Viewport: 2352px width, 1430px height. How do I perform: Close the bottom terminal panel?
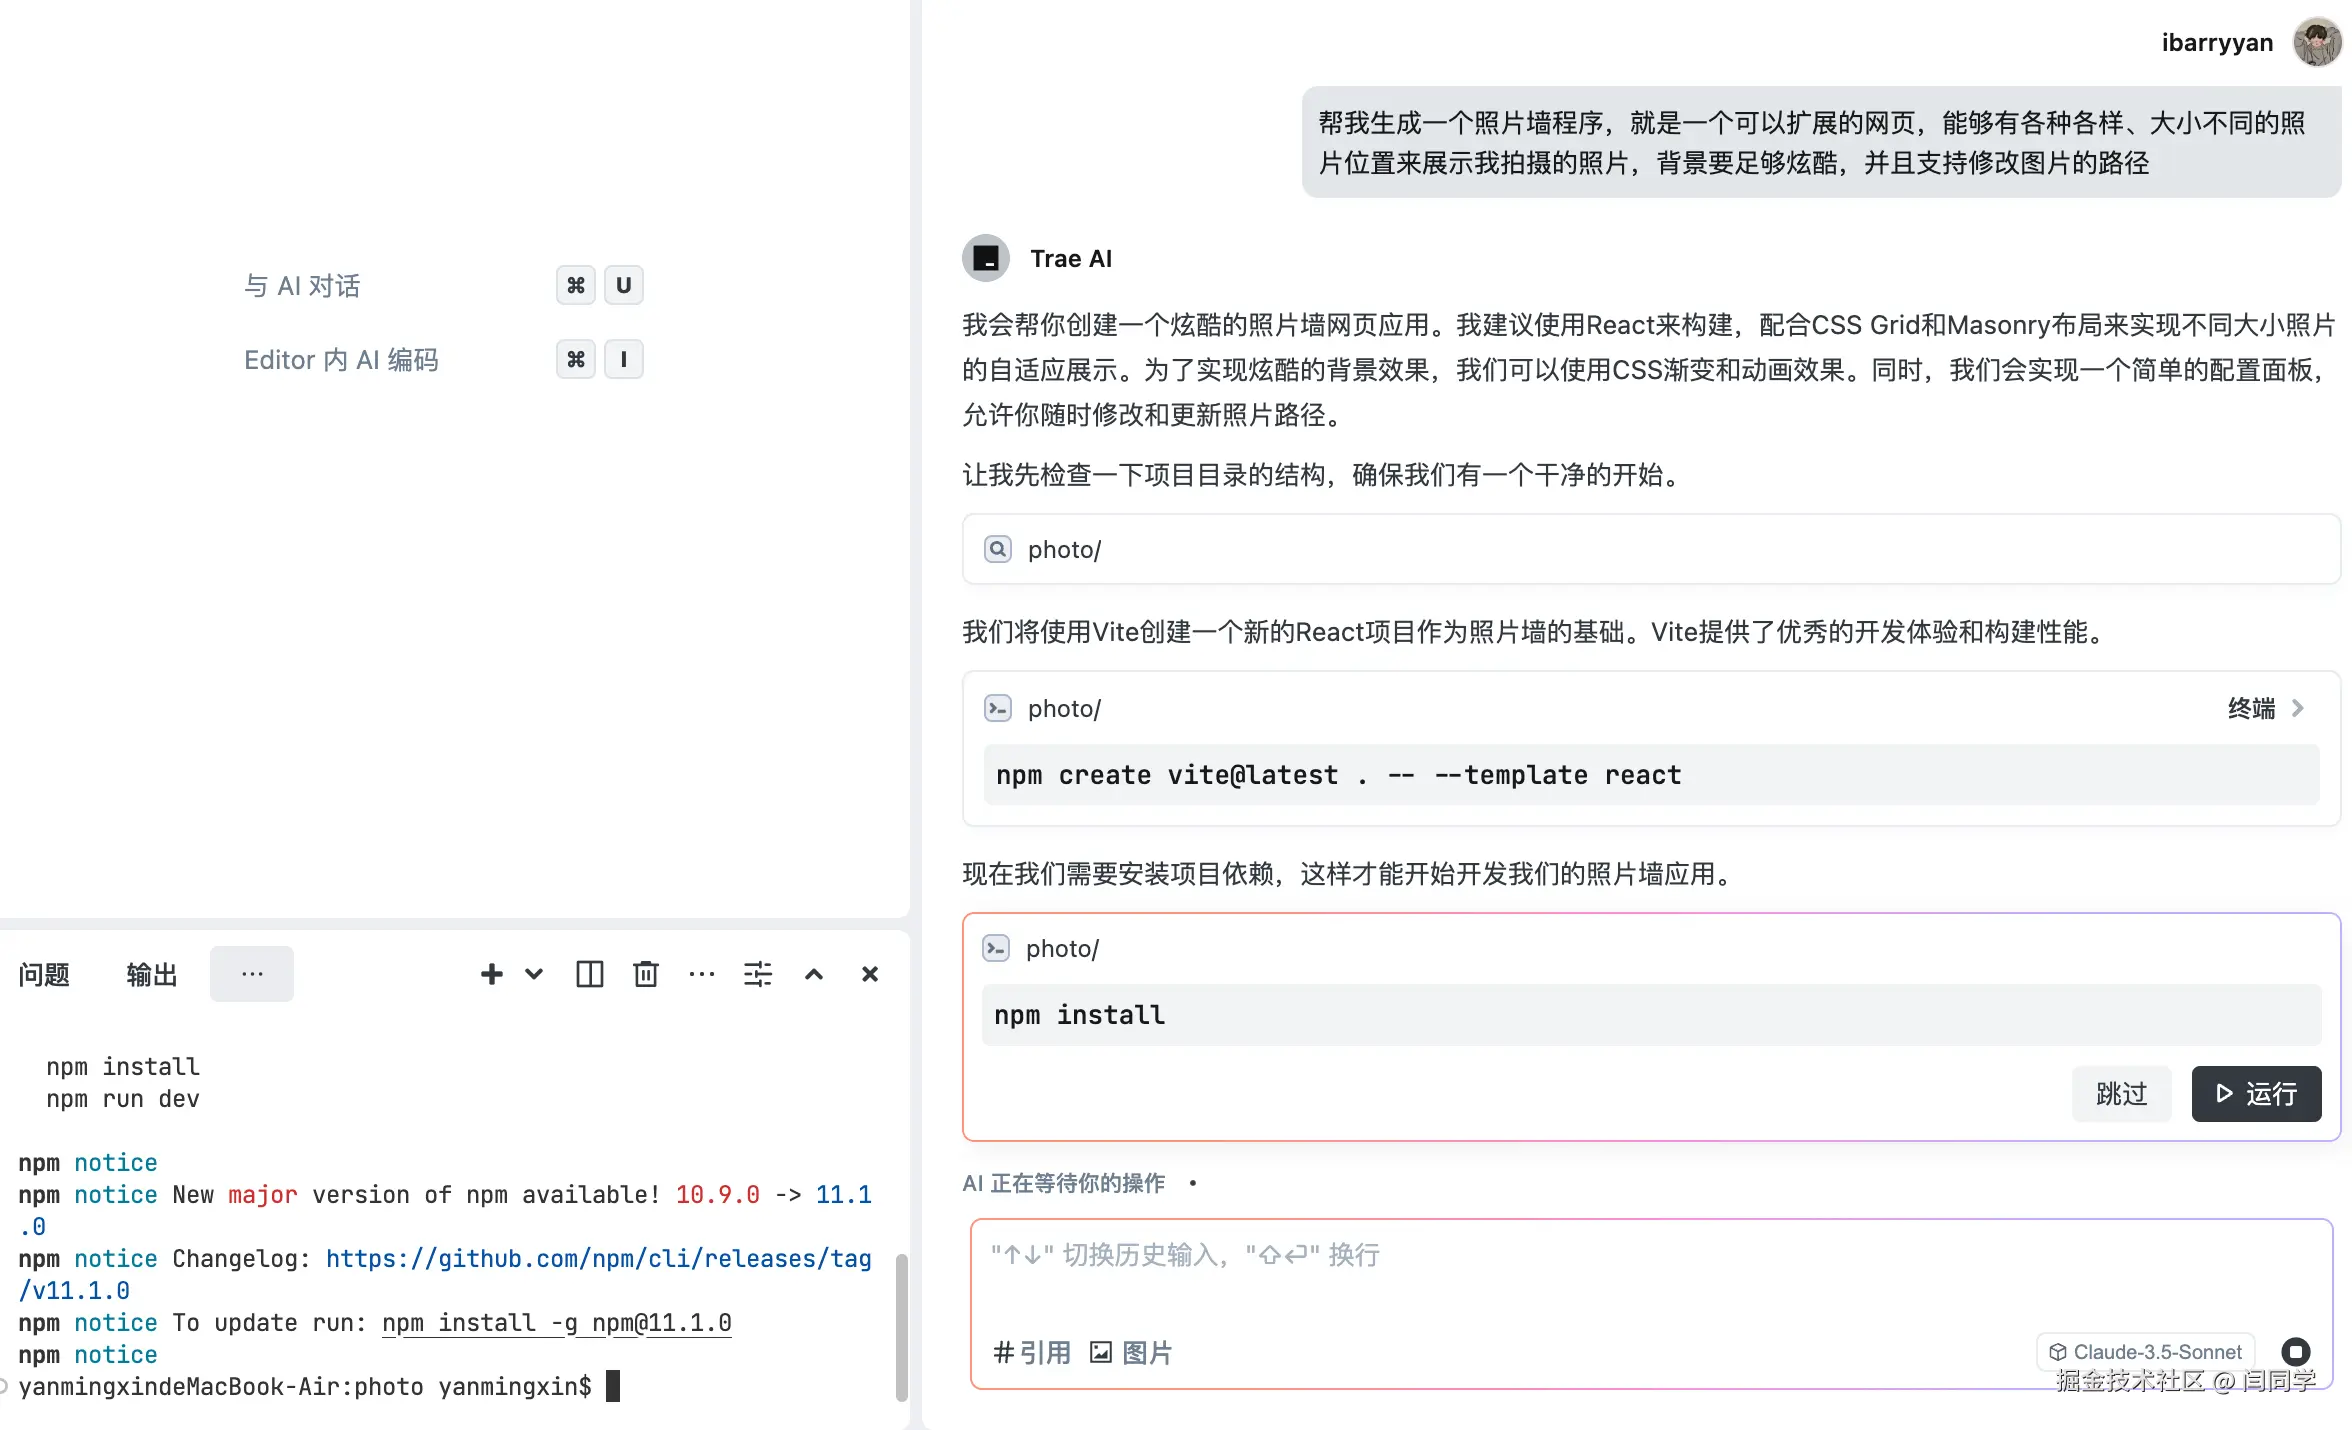[870, 974]
